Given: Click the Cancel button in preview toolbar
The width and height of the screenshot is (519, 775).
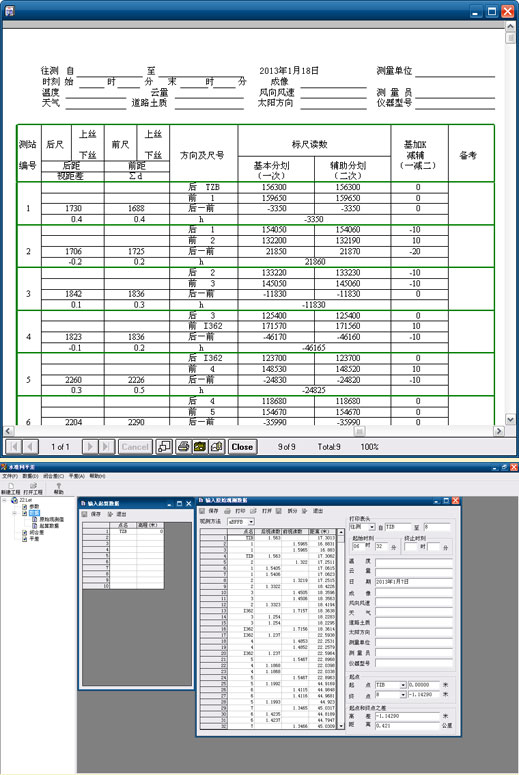Looking at the screenshot, I should click(135, 447).
